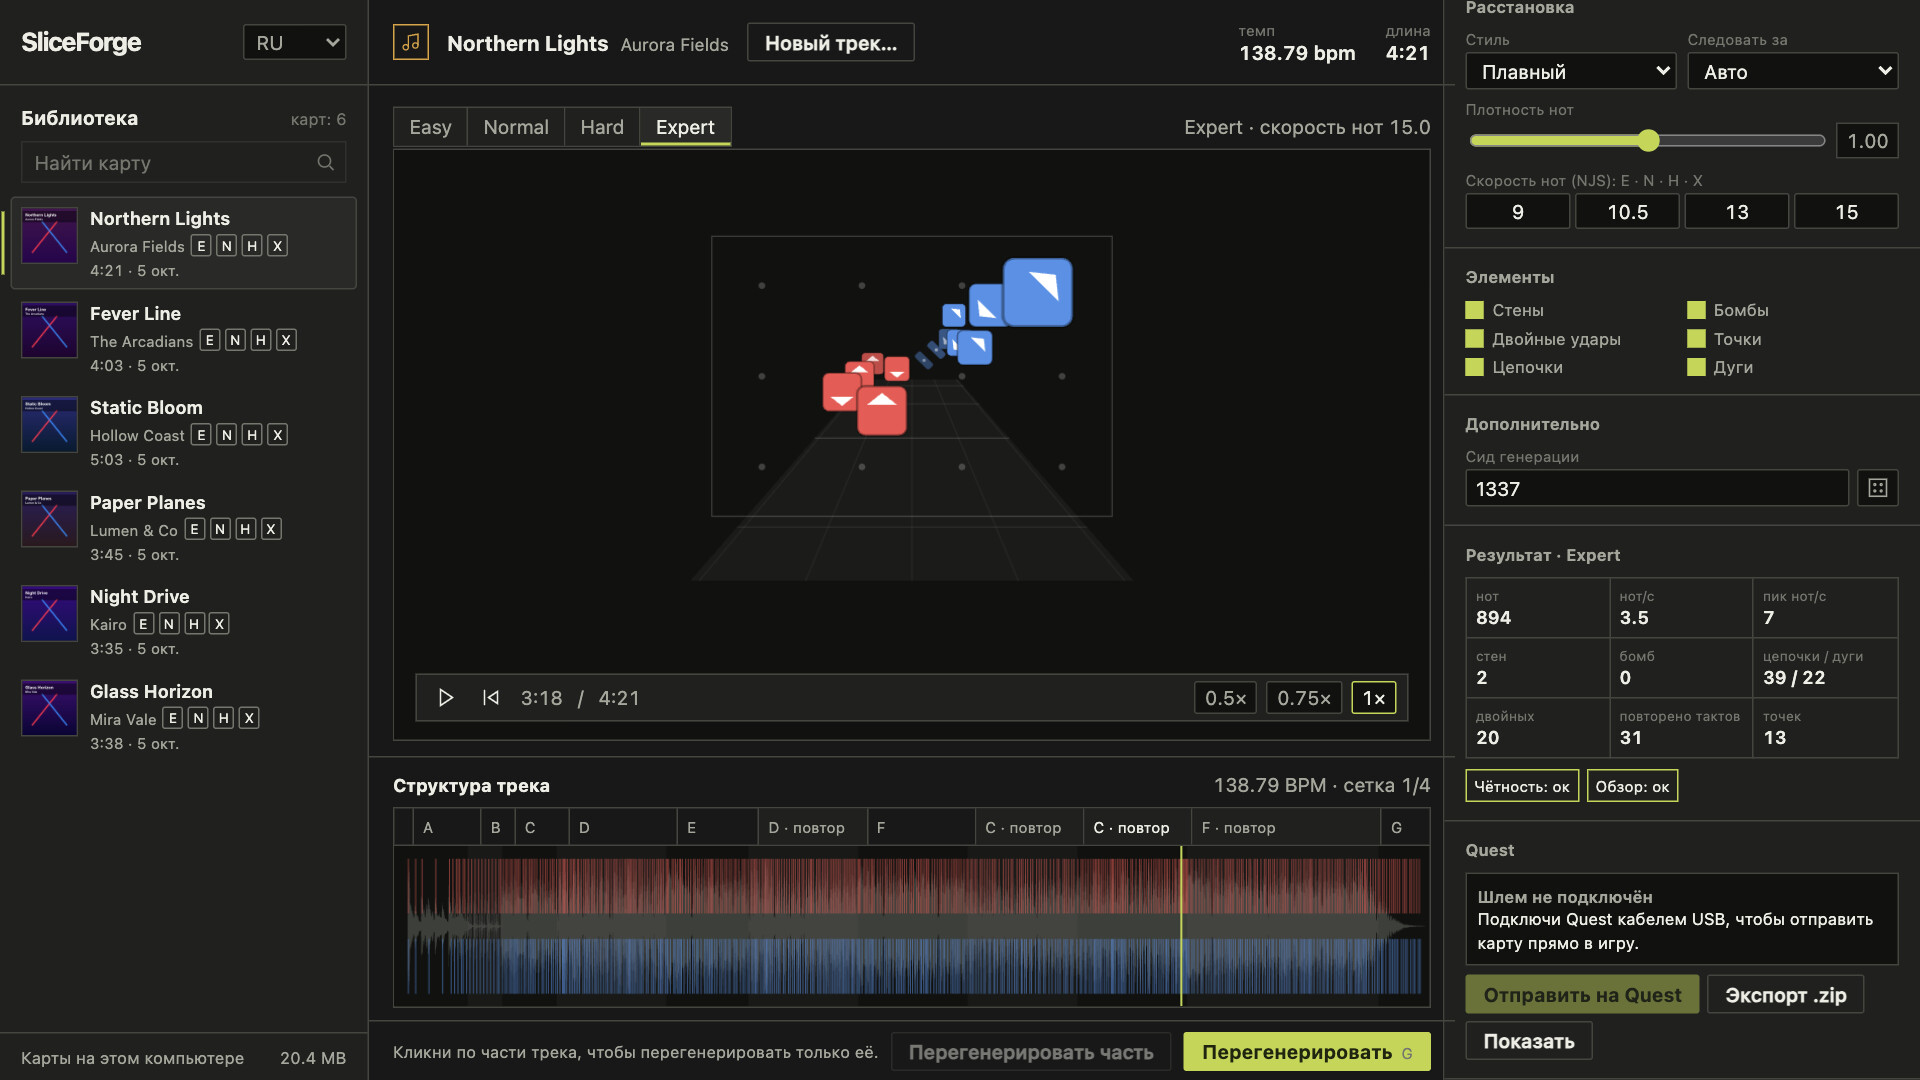1920x1080 pixels.
Task: Select Easy badge on Northern Lights
Action: 201,246
